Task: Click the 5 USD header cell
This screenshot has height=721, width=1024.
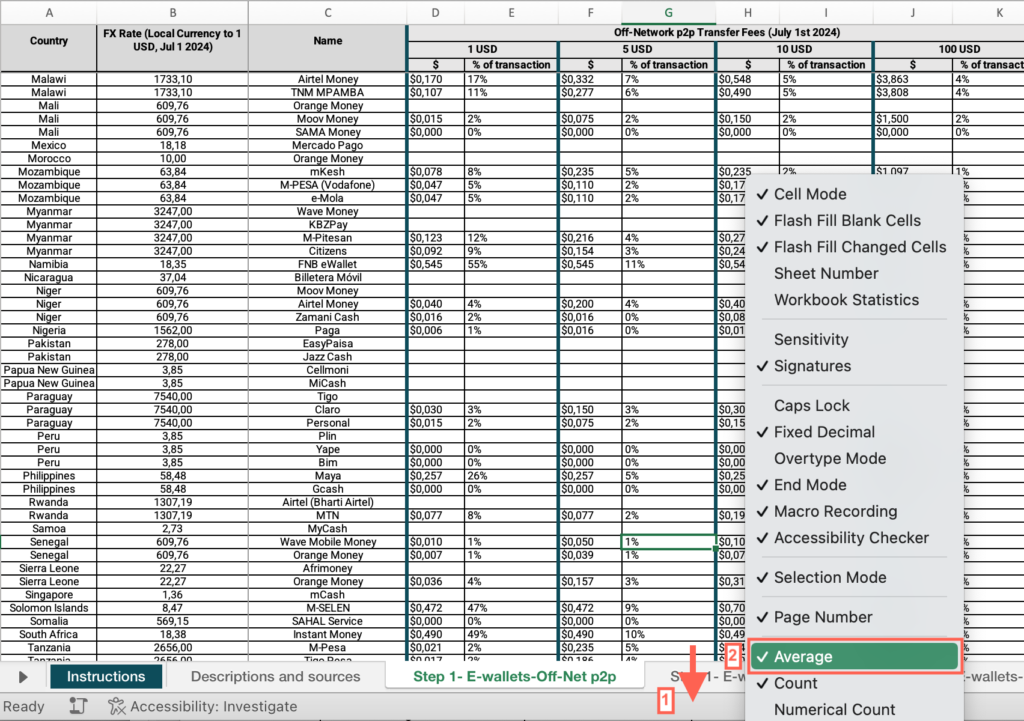Action: coord(637,49)
